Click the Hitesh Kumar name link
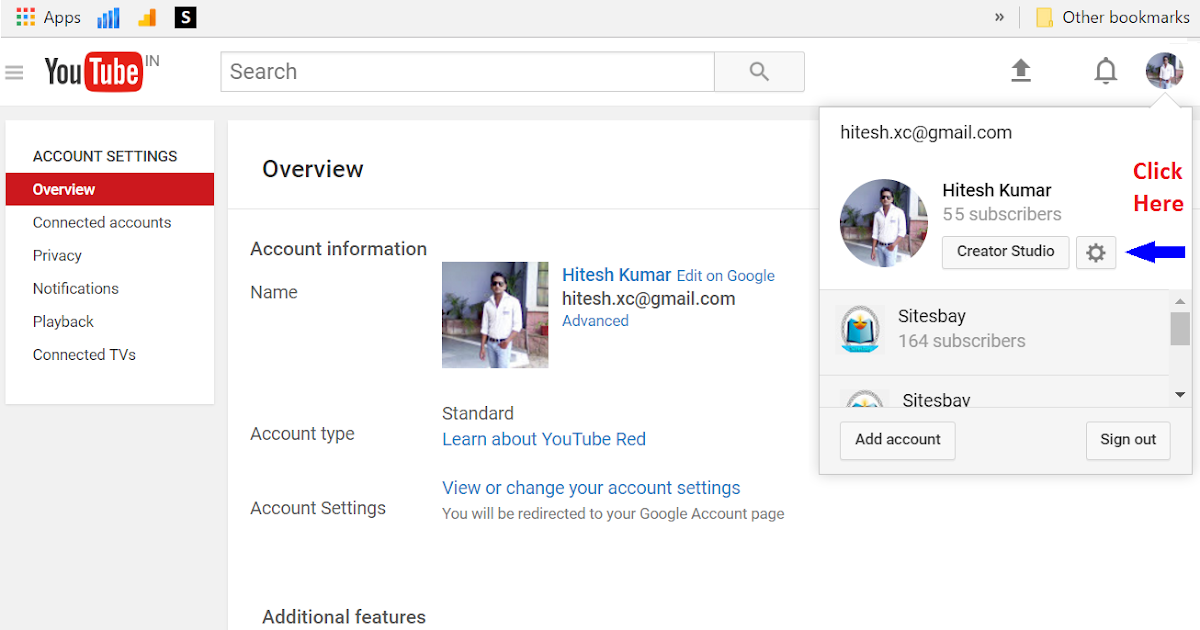 pos(617,275)
